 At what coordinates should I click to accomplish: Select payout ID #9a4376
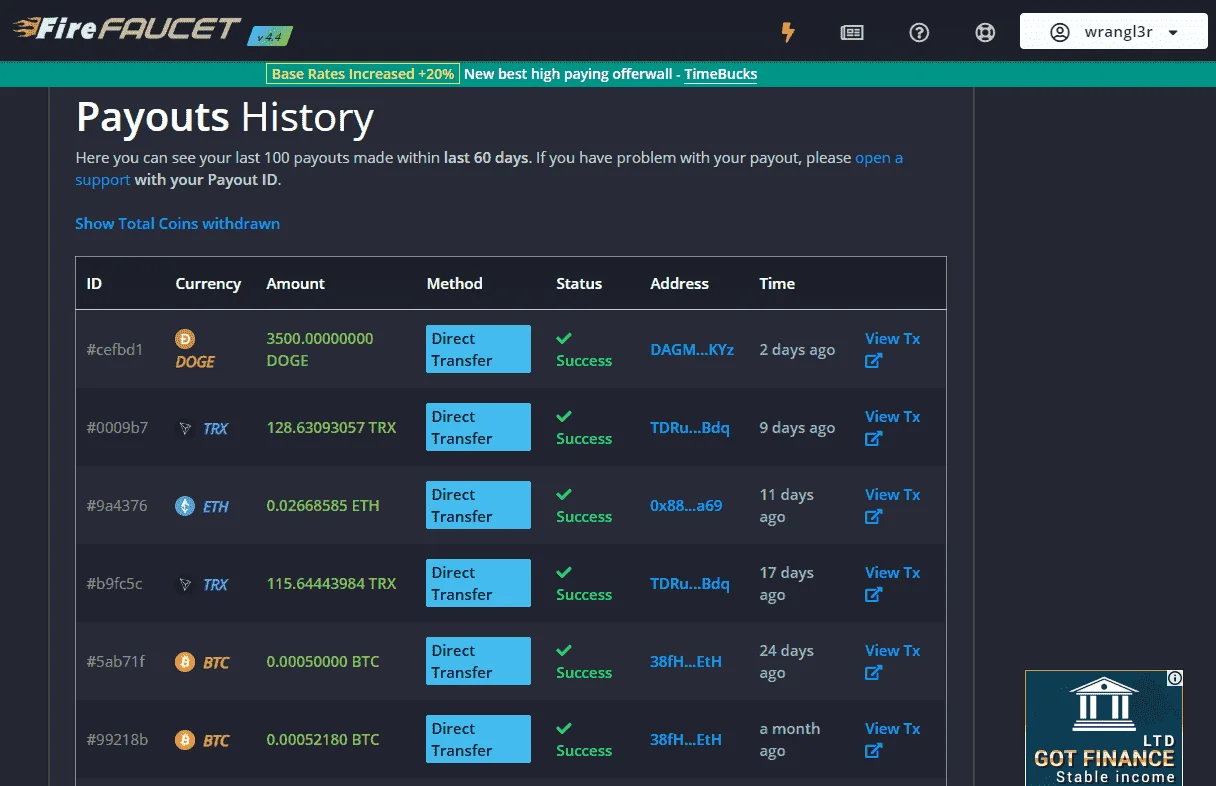coord(116,505)
